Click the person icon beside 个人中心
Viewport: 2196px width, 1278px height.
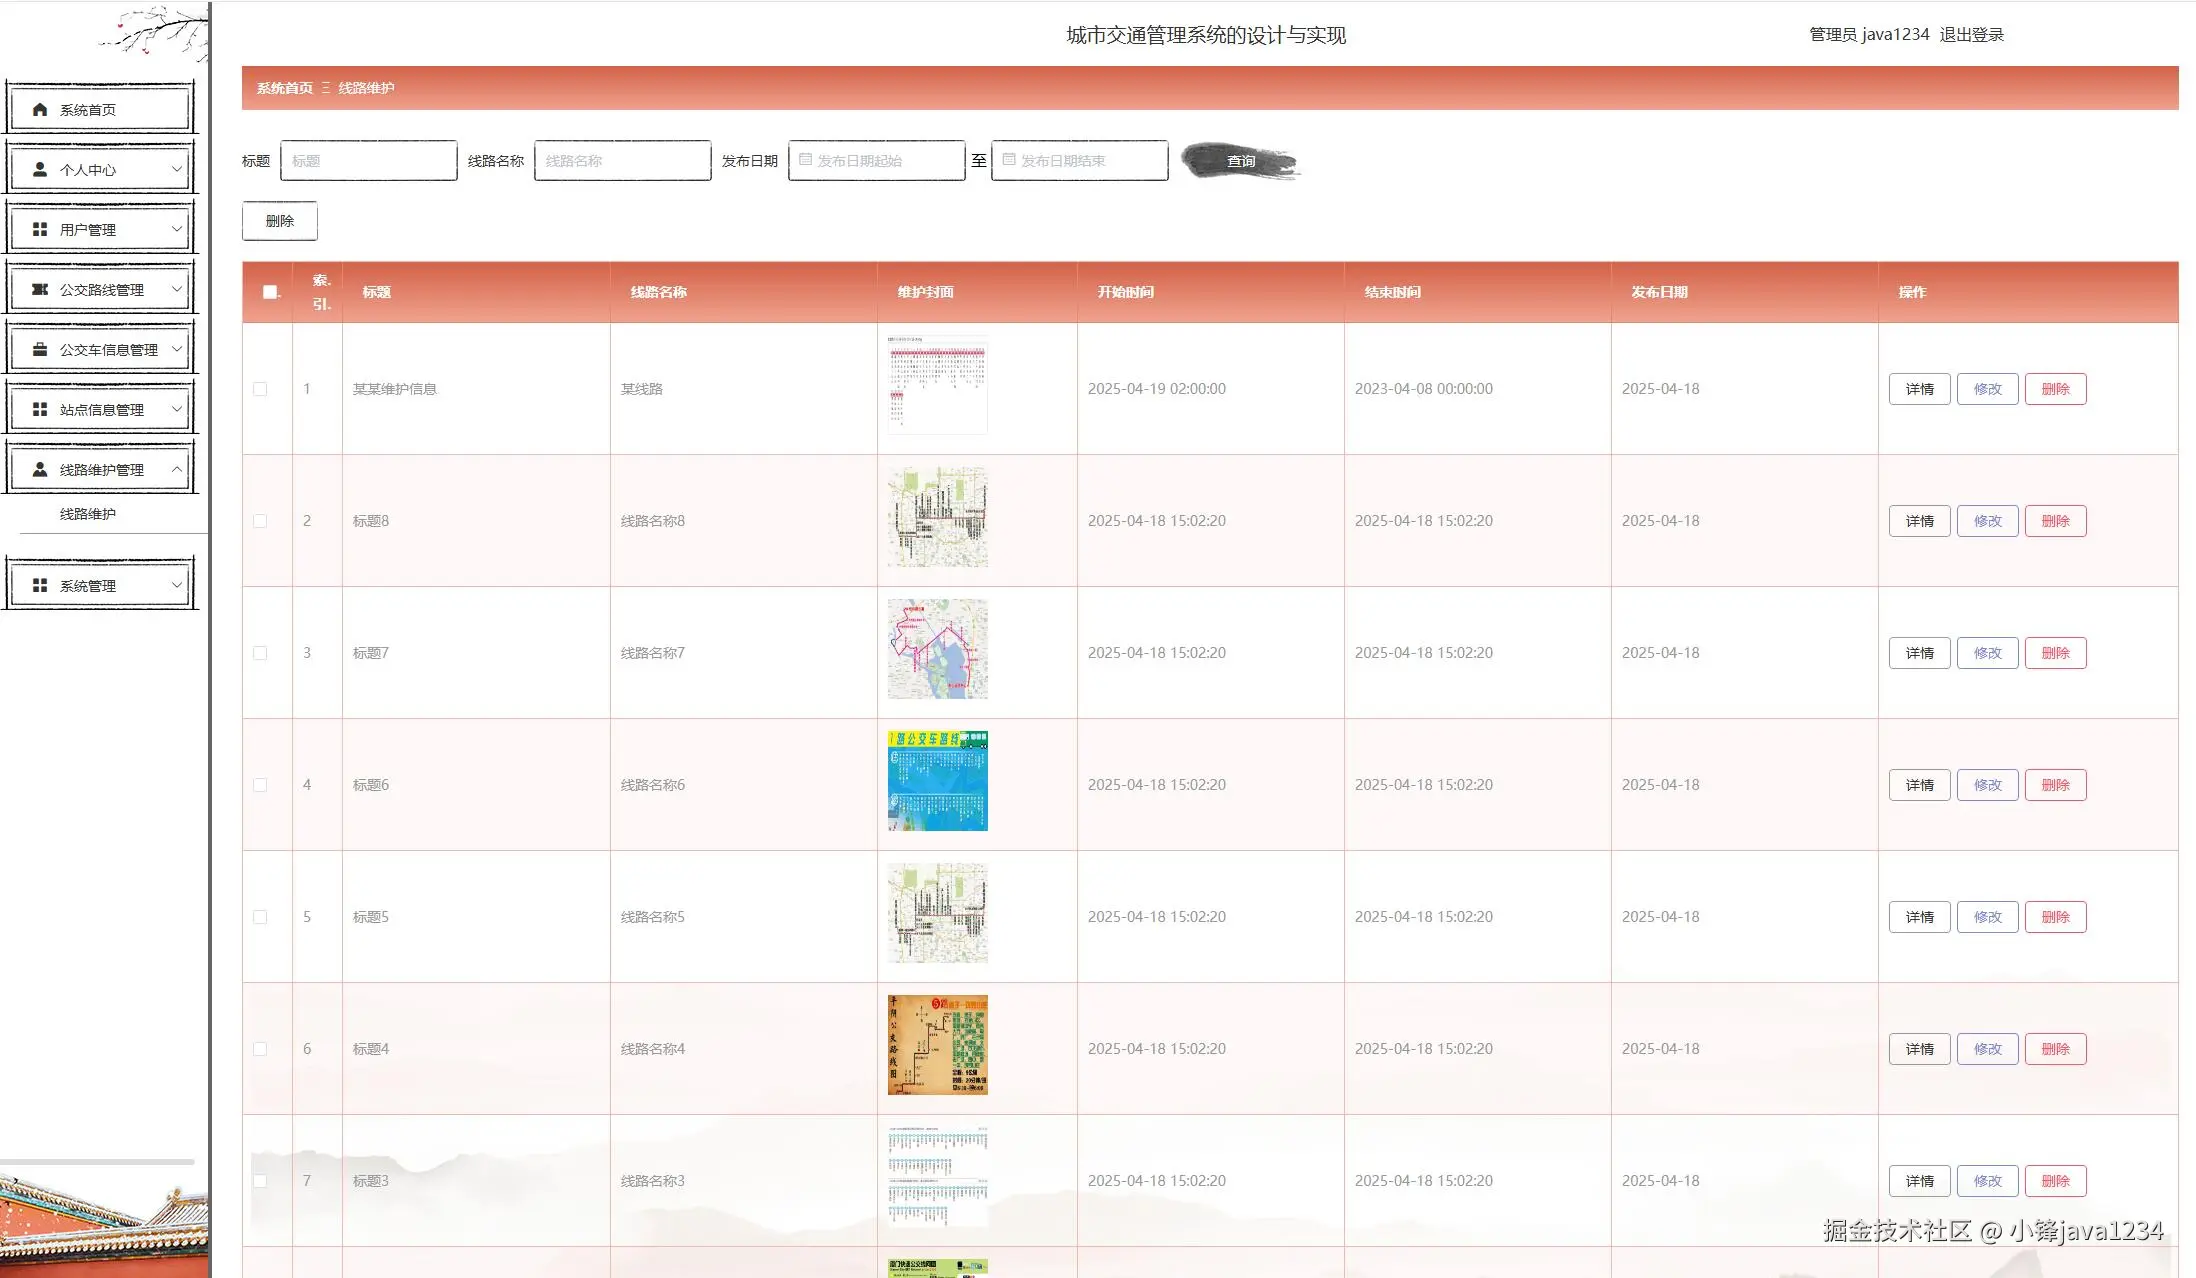coord(40,170)
